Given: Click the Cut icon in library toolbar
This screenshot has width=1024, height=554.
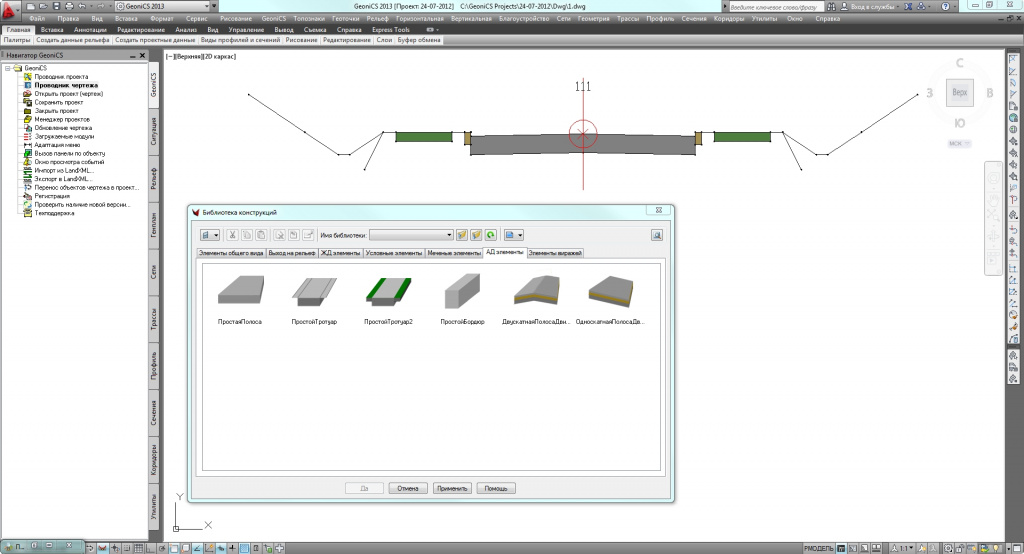Looking at the screenshot, I should pyautogui.click(x=233, y=235).
